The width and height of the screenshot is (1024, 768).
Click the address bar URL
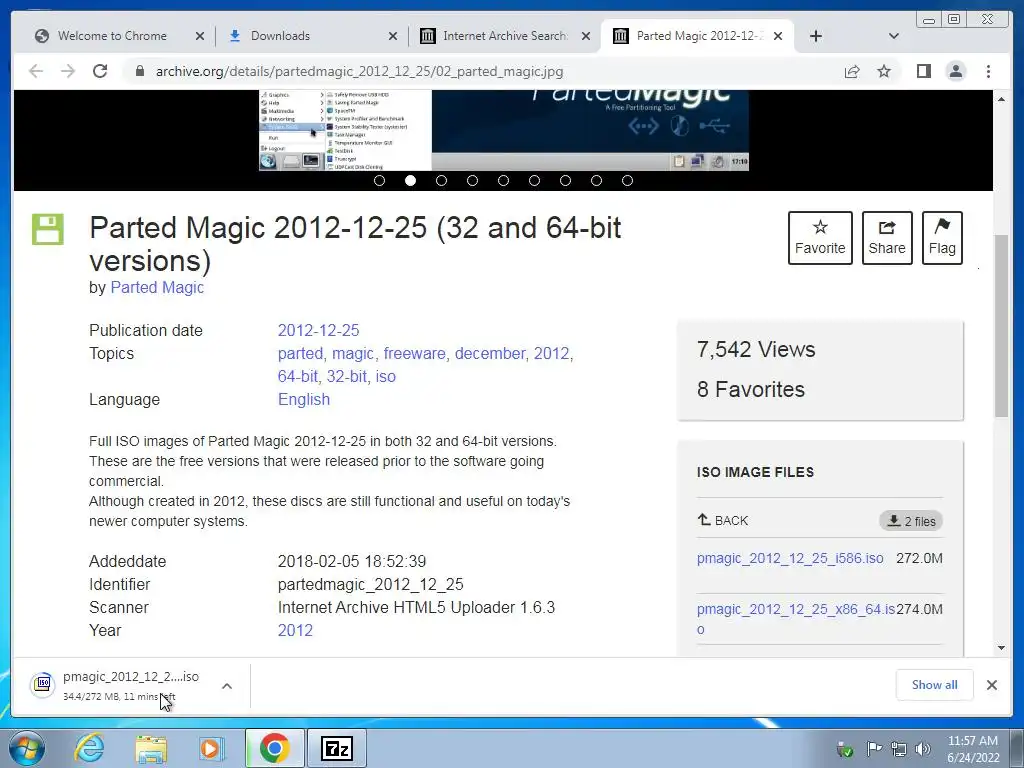[359, 71]
